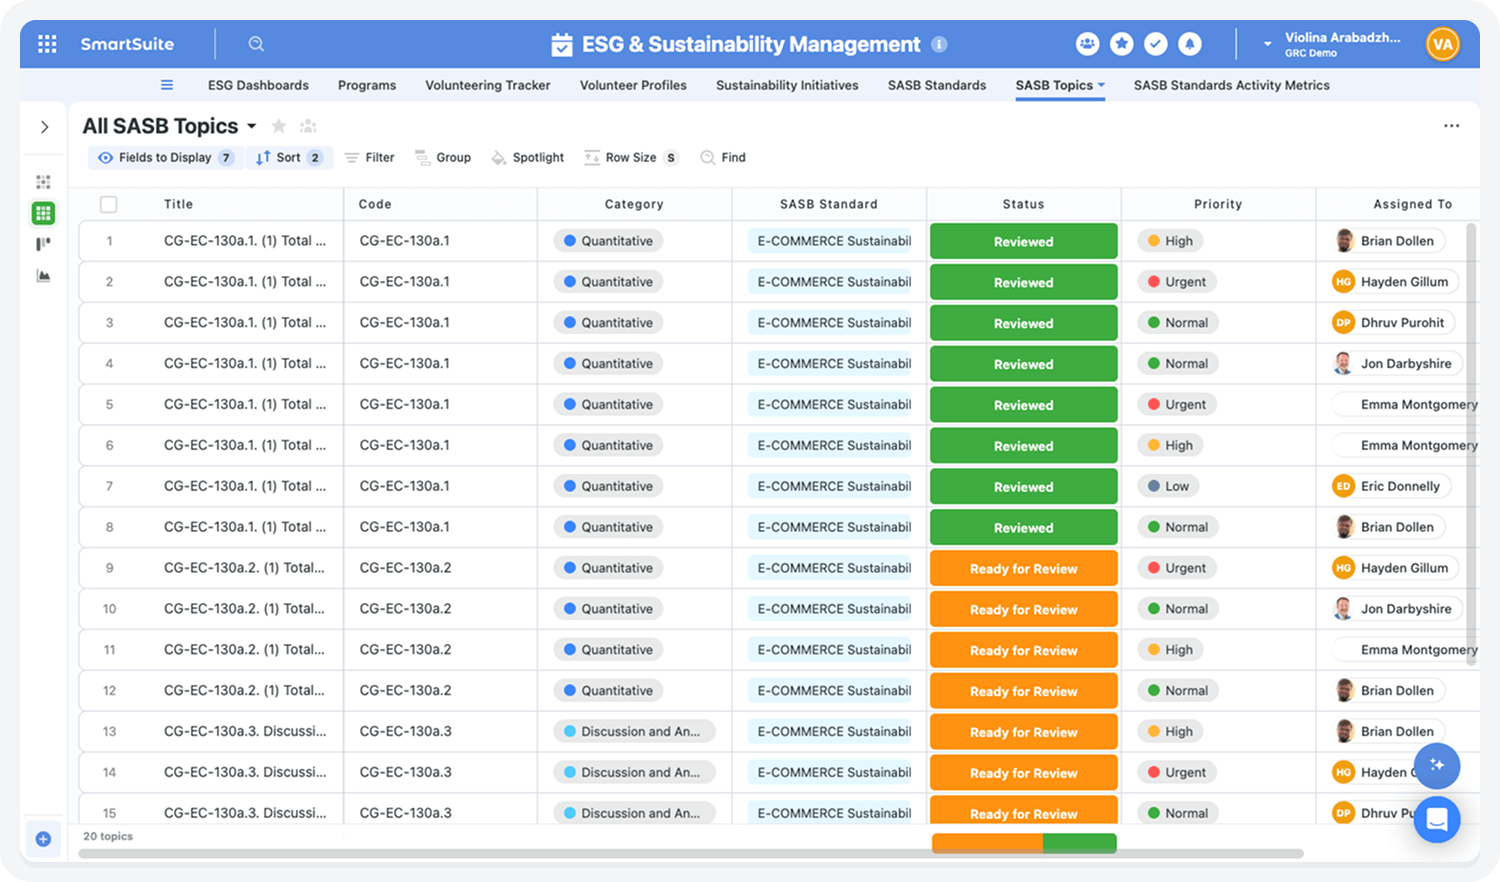This screenshot has height=882, width=1500.
Task: Open the Find search tool
Action: pyautogui.click(x=723, y=158)
